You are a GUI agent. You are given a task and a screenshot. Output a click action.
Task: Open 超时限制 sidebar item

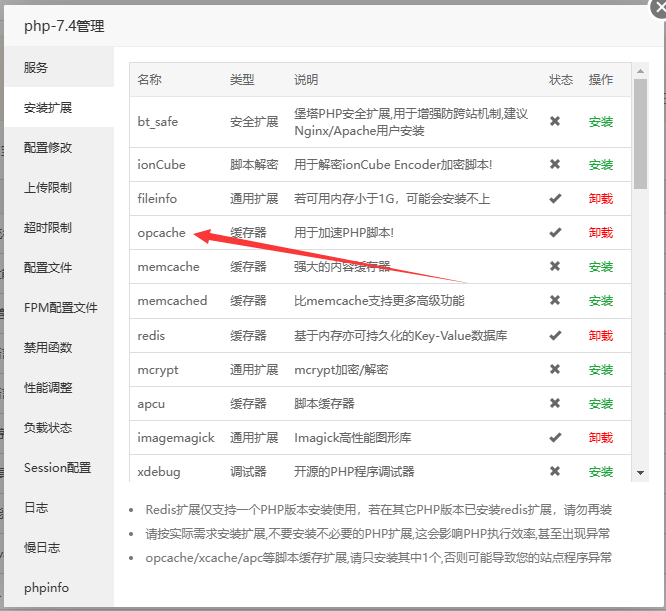[x=59, y=227]
